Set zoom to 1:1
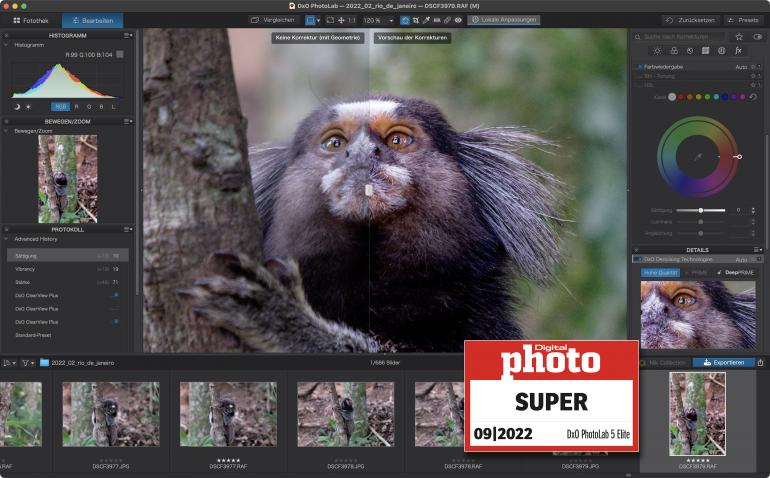Viewport: 770px width, 478px height. click(352, 20)
